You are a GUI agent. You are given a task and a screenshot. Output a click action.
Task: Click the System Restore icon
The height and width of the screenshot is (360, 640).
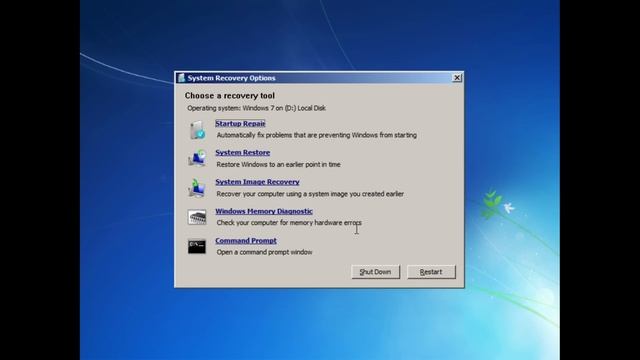tap(197, 158)
